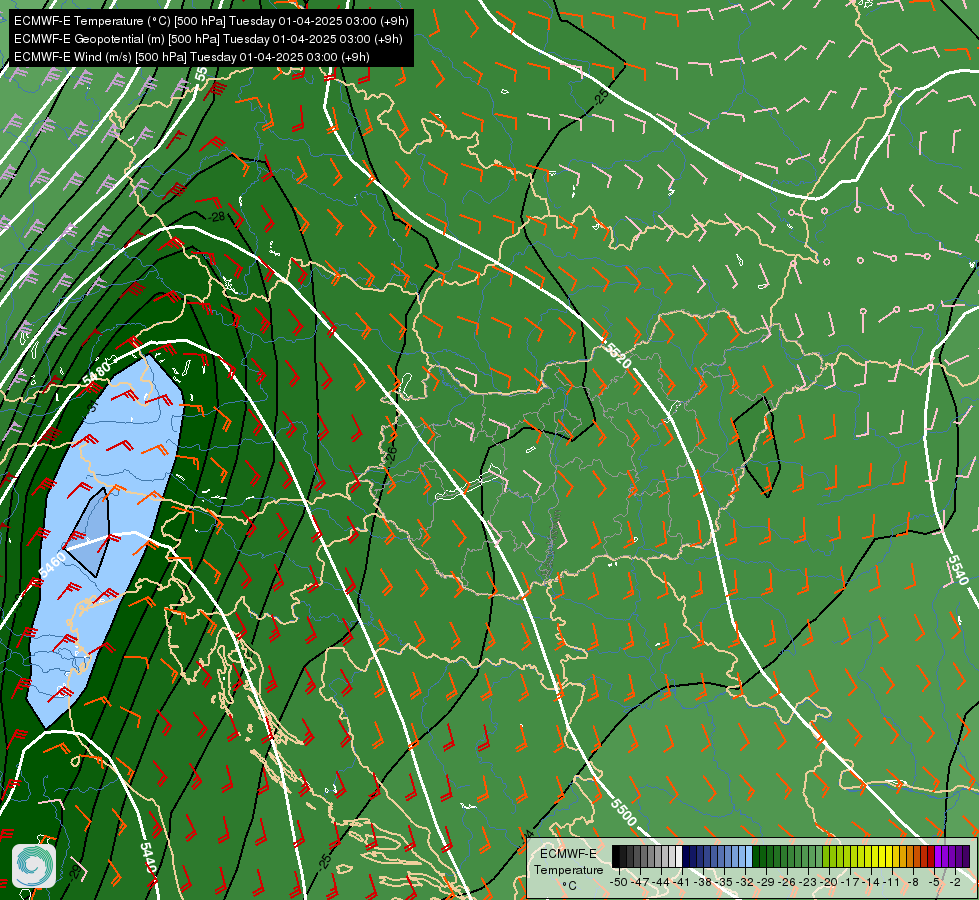The width and height of the screenshot is (979, 900).
Task: Click the -38 tick label on the color scale
Action: pos(702,882)
